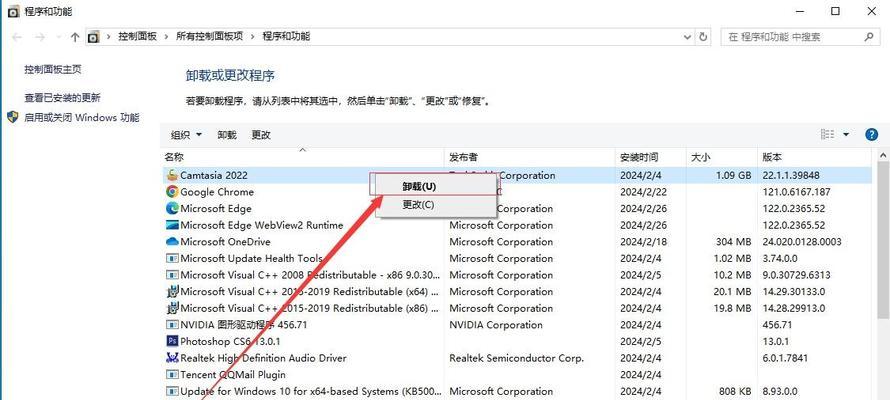Click the Camtasia 2022 program icon

[x=172, y=175]
